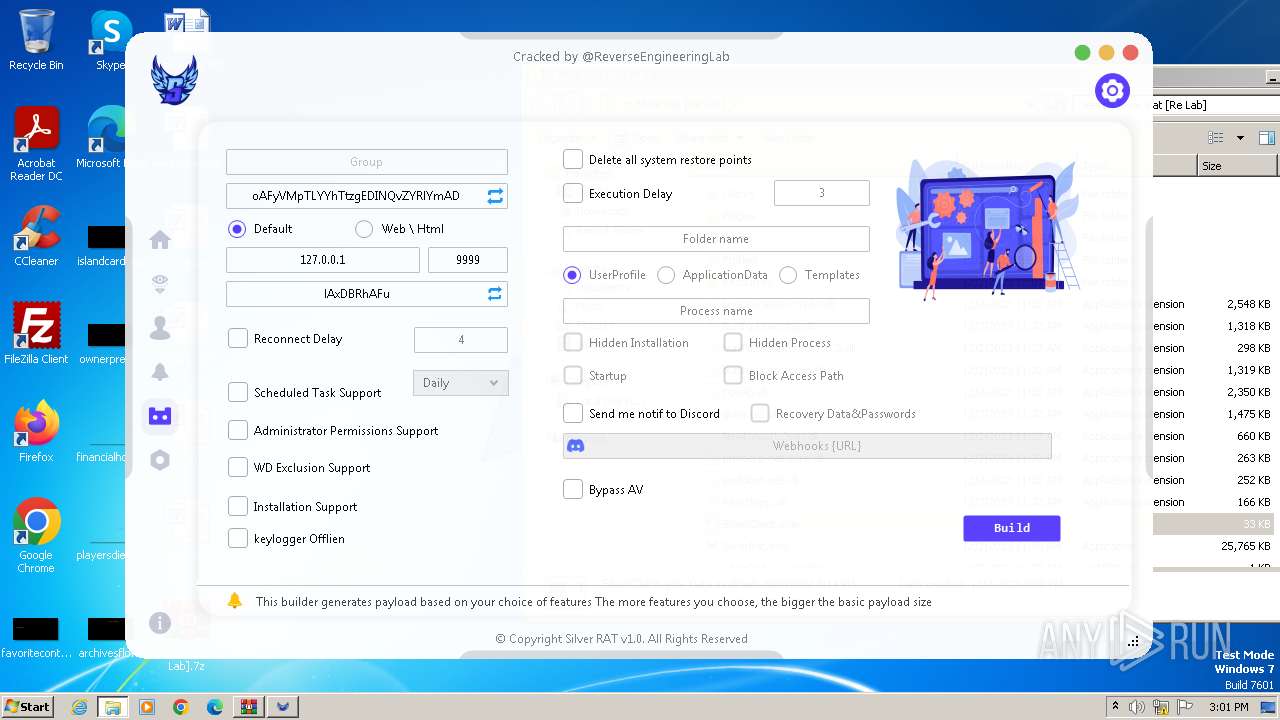Open Chrome from the taskbar

180,707
